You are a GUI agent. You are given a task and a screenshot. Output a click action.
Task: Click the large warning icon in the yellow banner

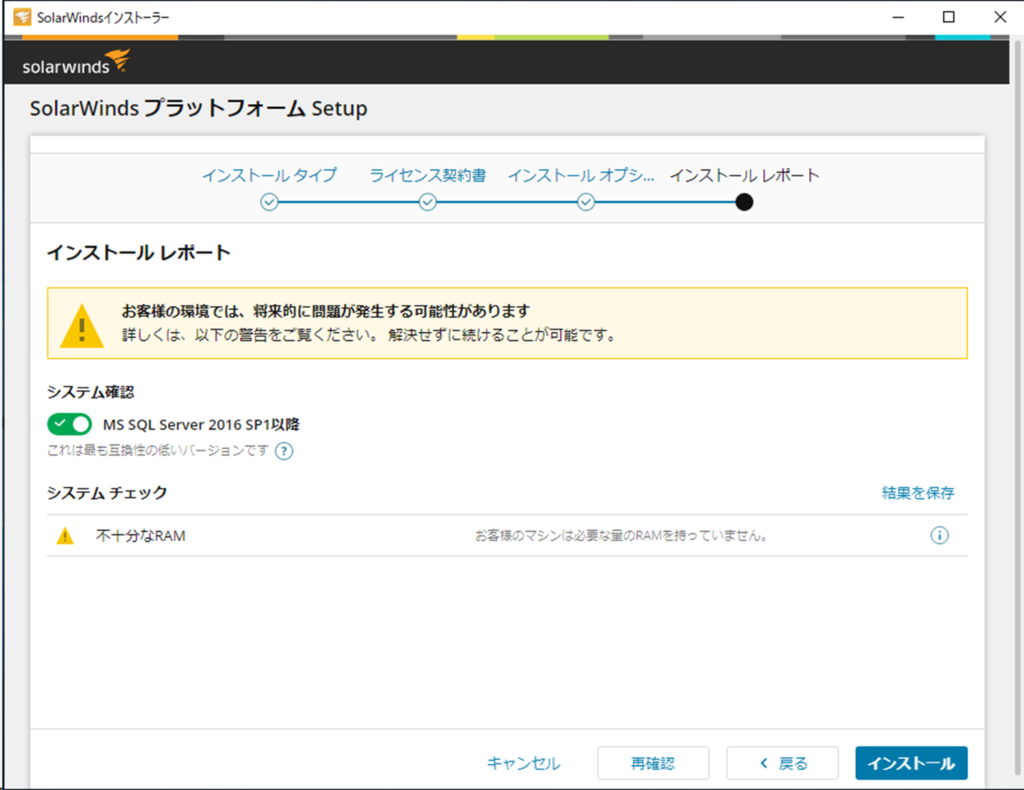pyautogui.click(x=82, y=326)
